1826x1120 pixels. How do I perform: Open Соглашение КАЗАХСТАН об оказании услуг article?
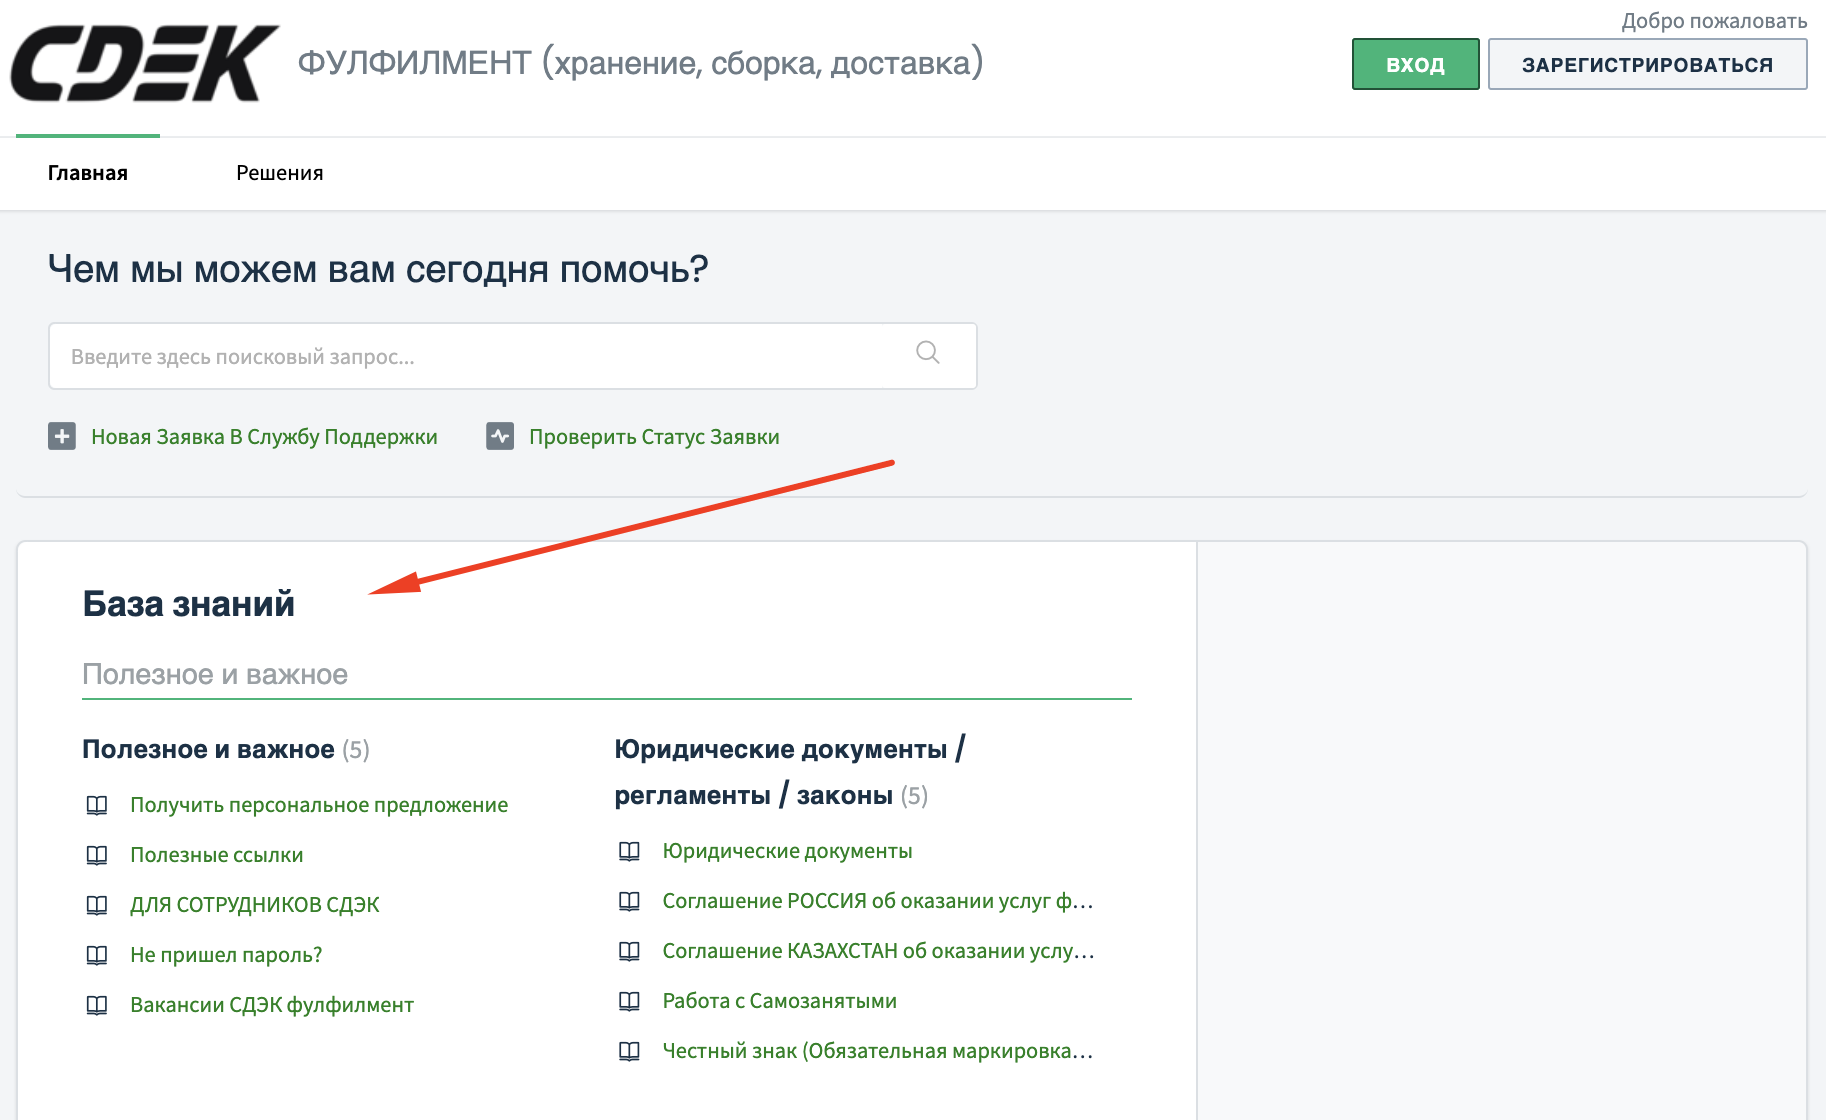click(x=879, y=951)
